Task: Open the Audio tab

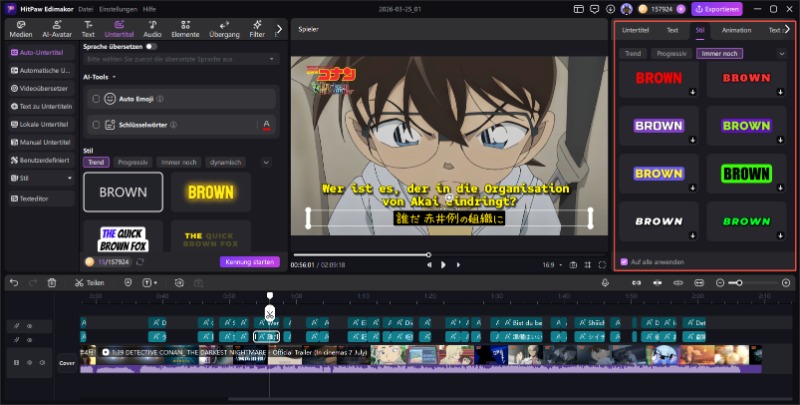Action: [152, 29]
